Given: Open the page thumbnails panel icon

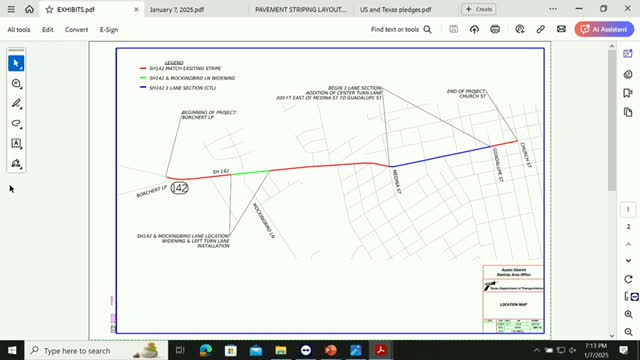Looking at the screenshot, I should click(x=628, y=112).
